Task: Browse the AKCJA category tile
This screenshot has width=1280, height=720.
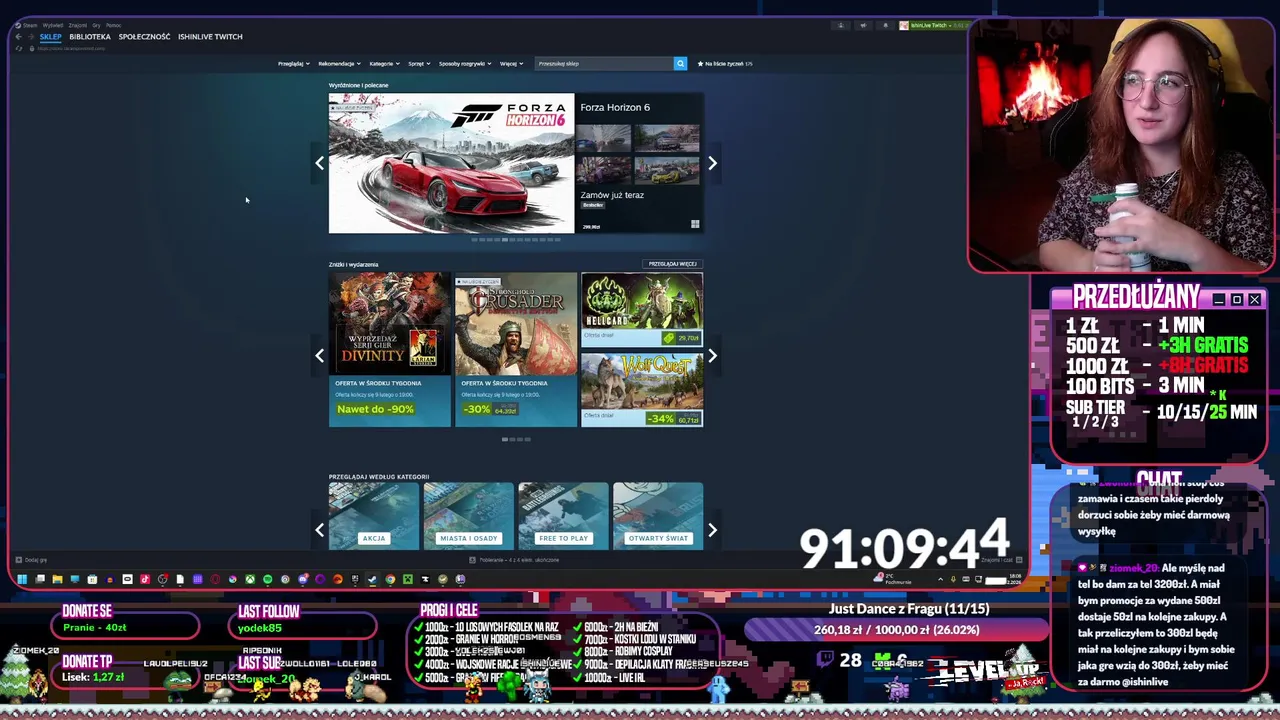Action: coord(374,516)
